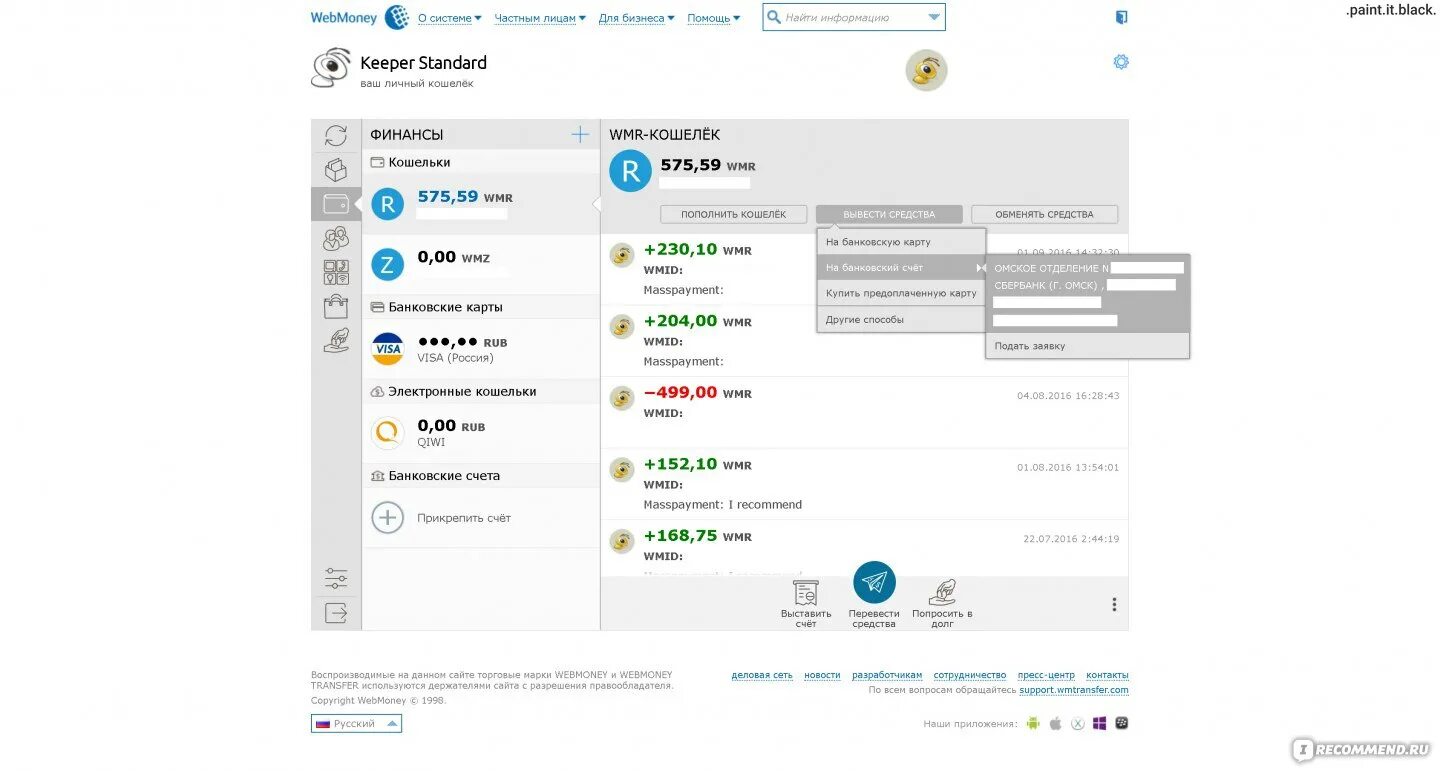This screenshot has height=771, width=1440.
Task: Click the ПОПОЛНИТЬ КОШЕЛЁК button
Action: pyautogui.click(x=733, y=214)
